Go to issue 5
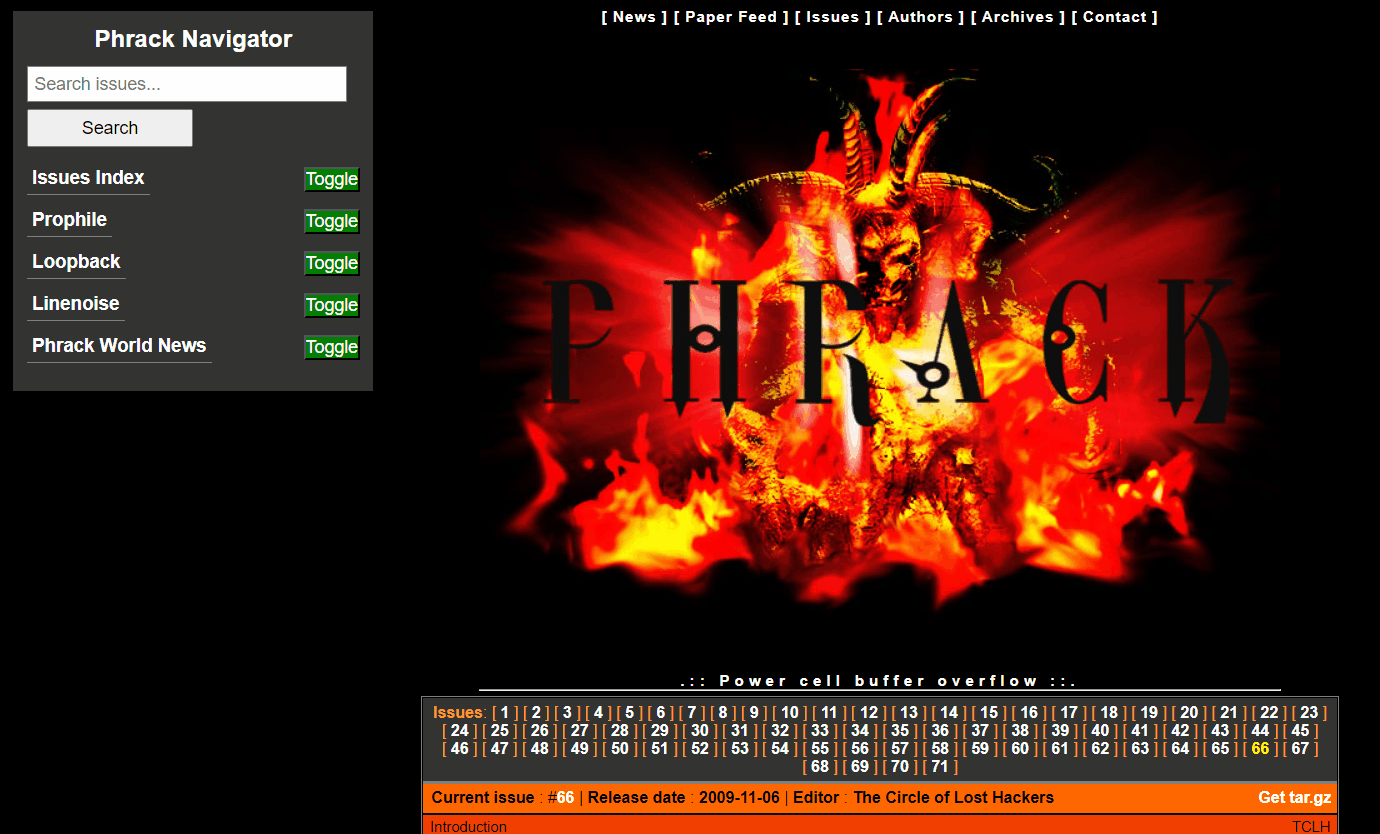1380x834 pixels. tap(629, 713)
